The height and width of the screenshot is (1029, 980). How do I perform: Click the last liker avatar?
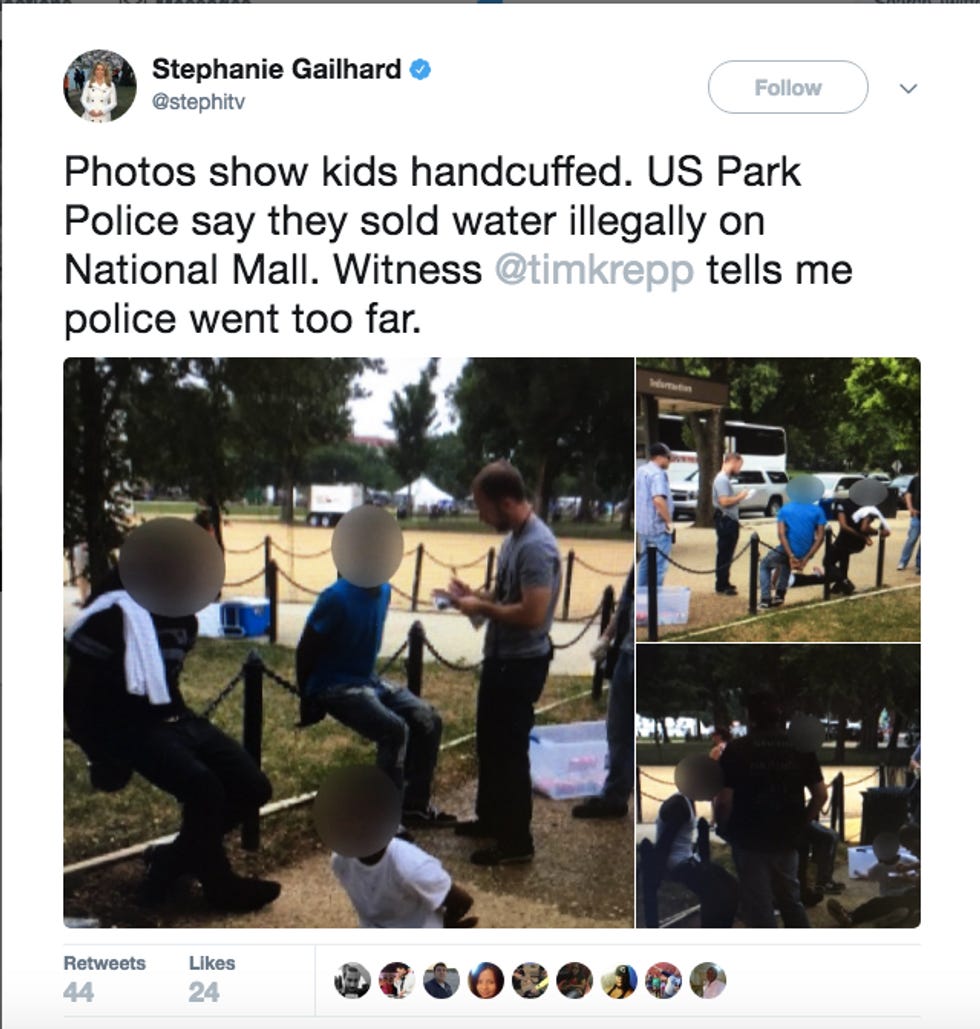708,980
